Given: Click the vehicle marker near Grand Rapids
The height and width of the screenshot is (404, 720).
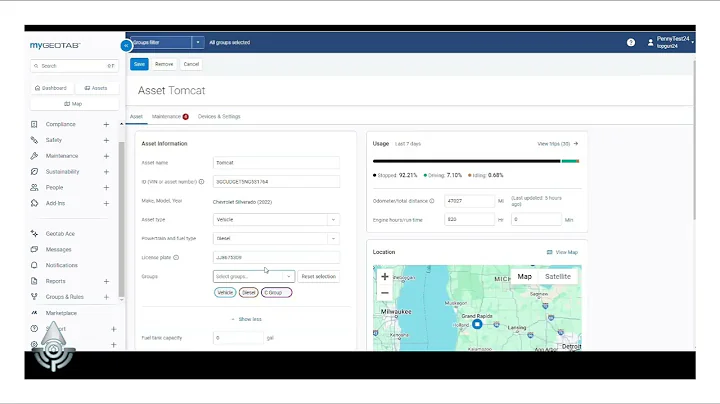Looking at the screenshot, I should (477, 324).
